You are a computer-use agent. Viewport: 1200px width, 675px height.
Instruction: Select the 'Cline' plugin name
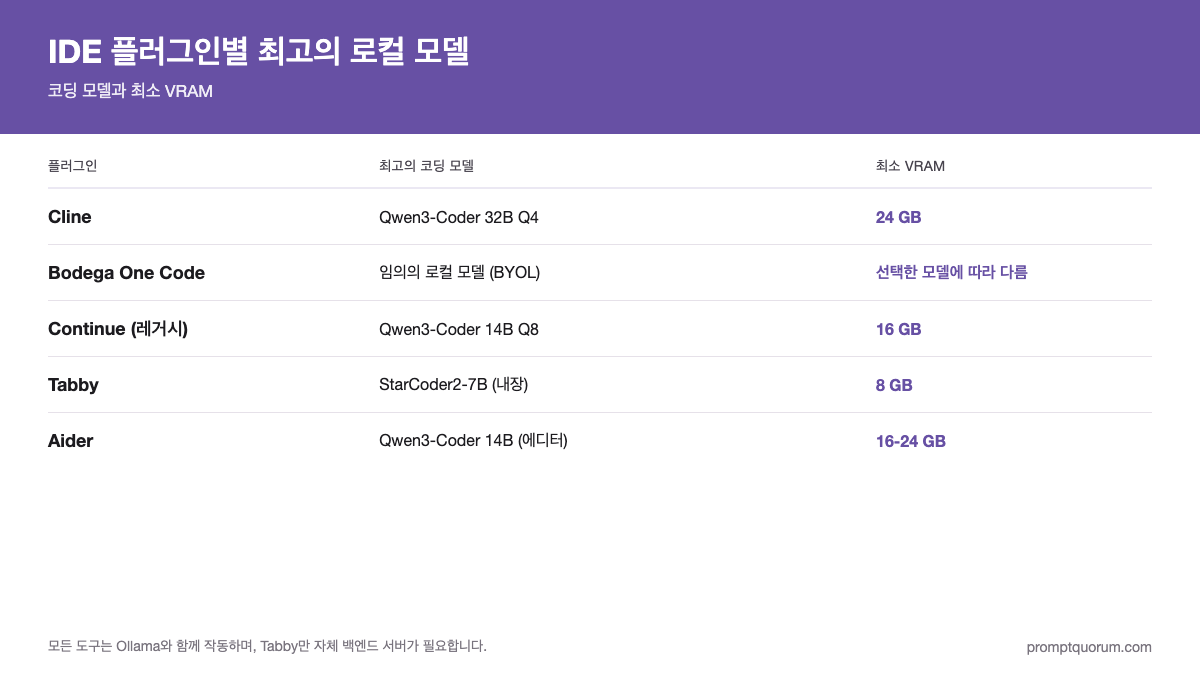[70, 217]
